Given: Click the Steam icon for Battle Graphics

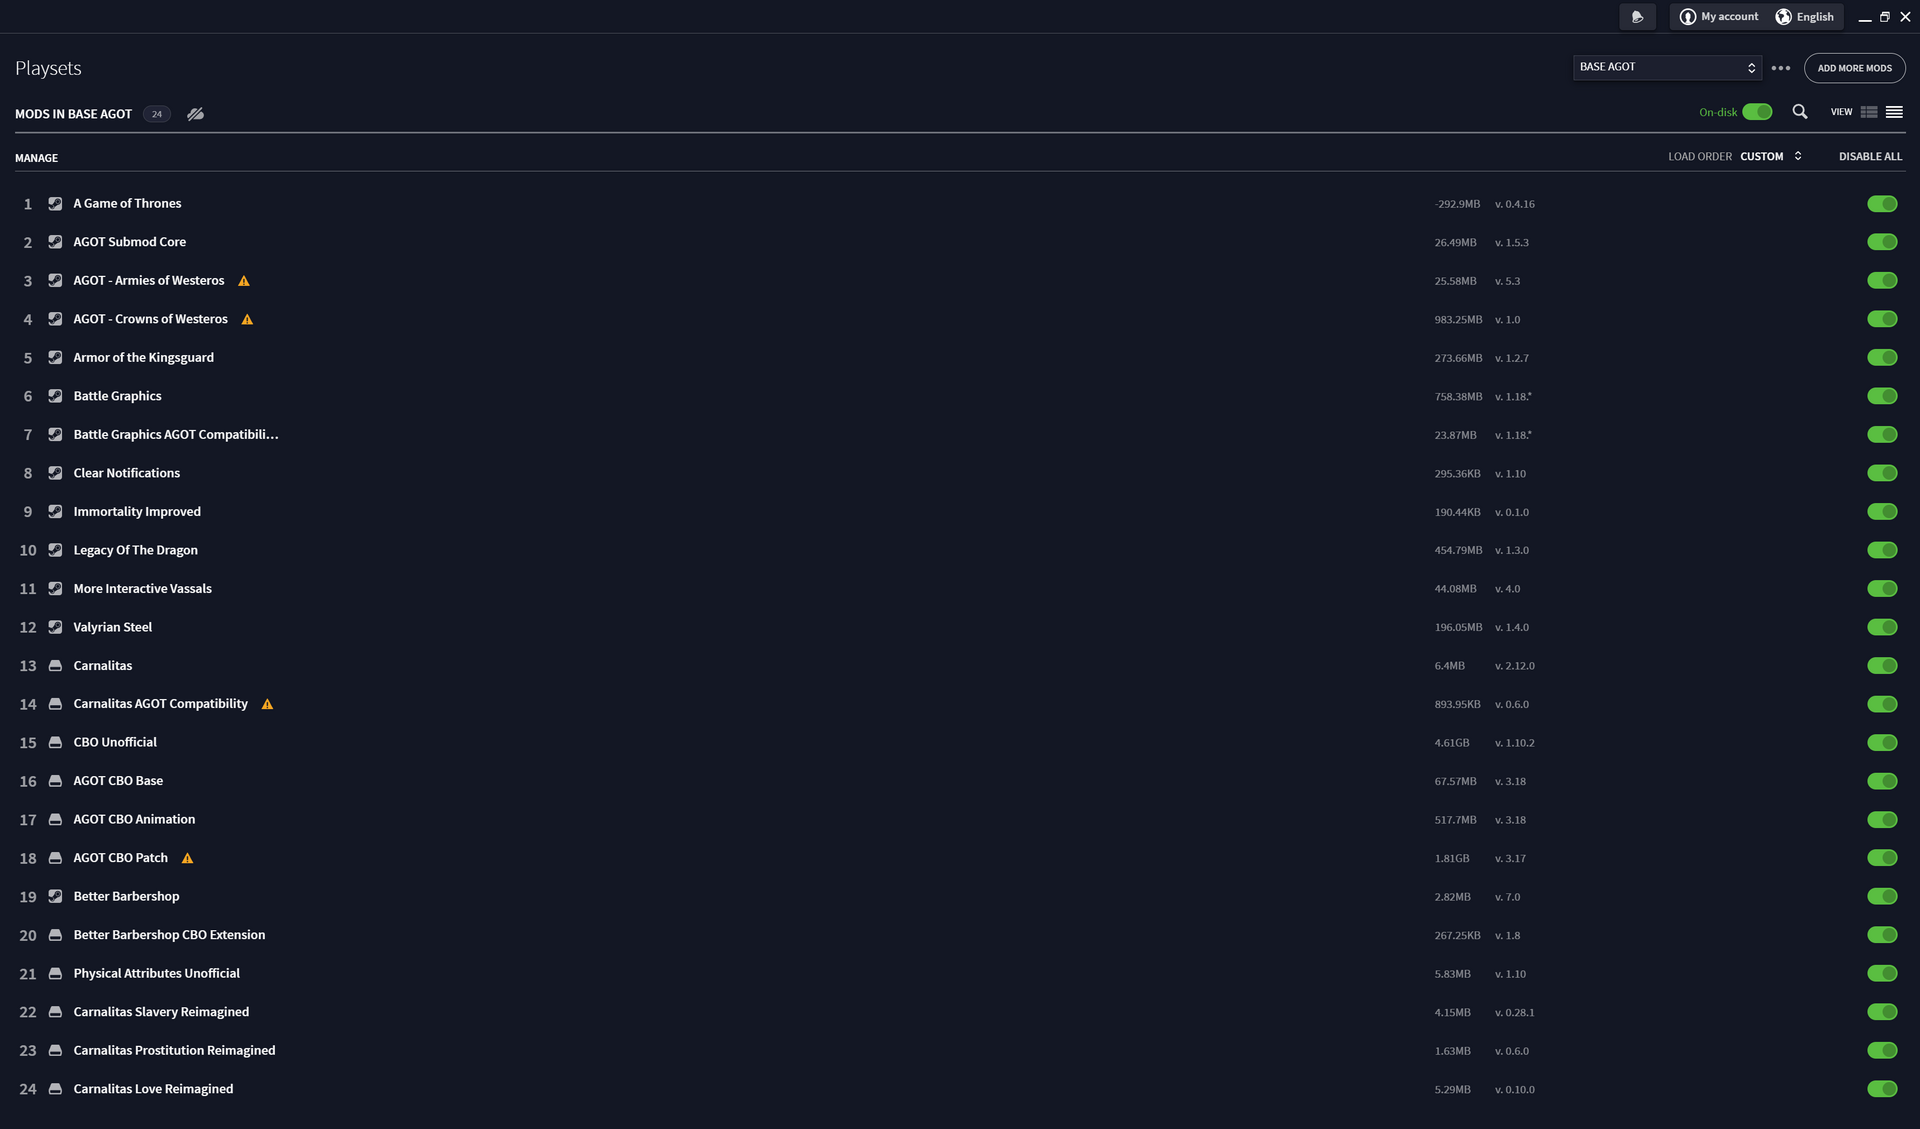Looking at the screenshot, I should 55,396.
